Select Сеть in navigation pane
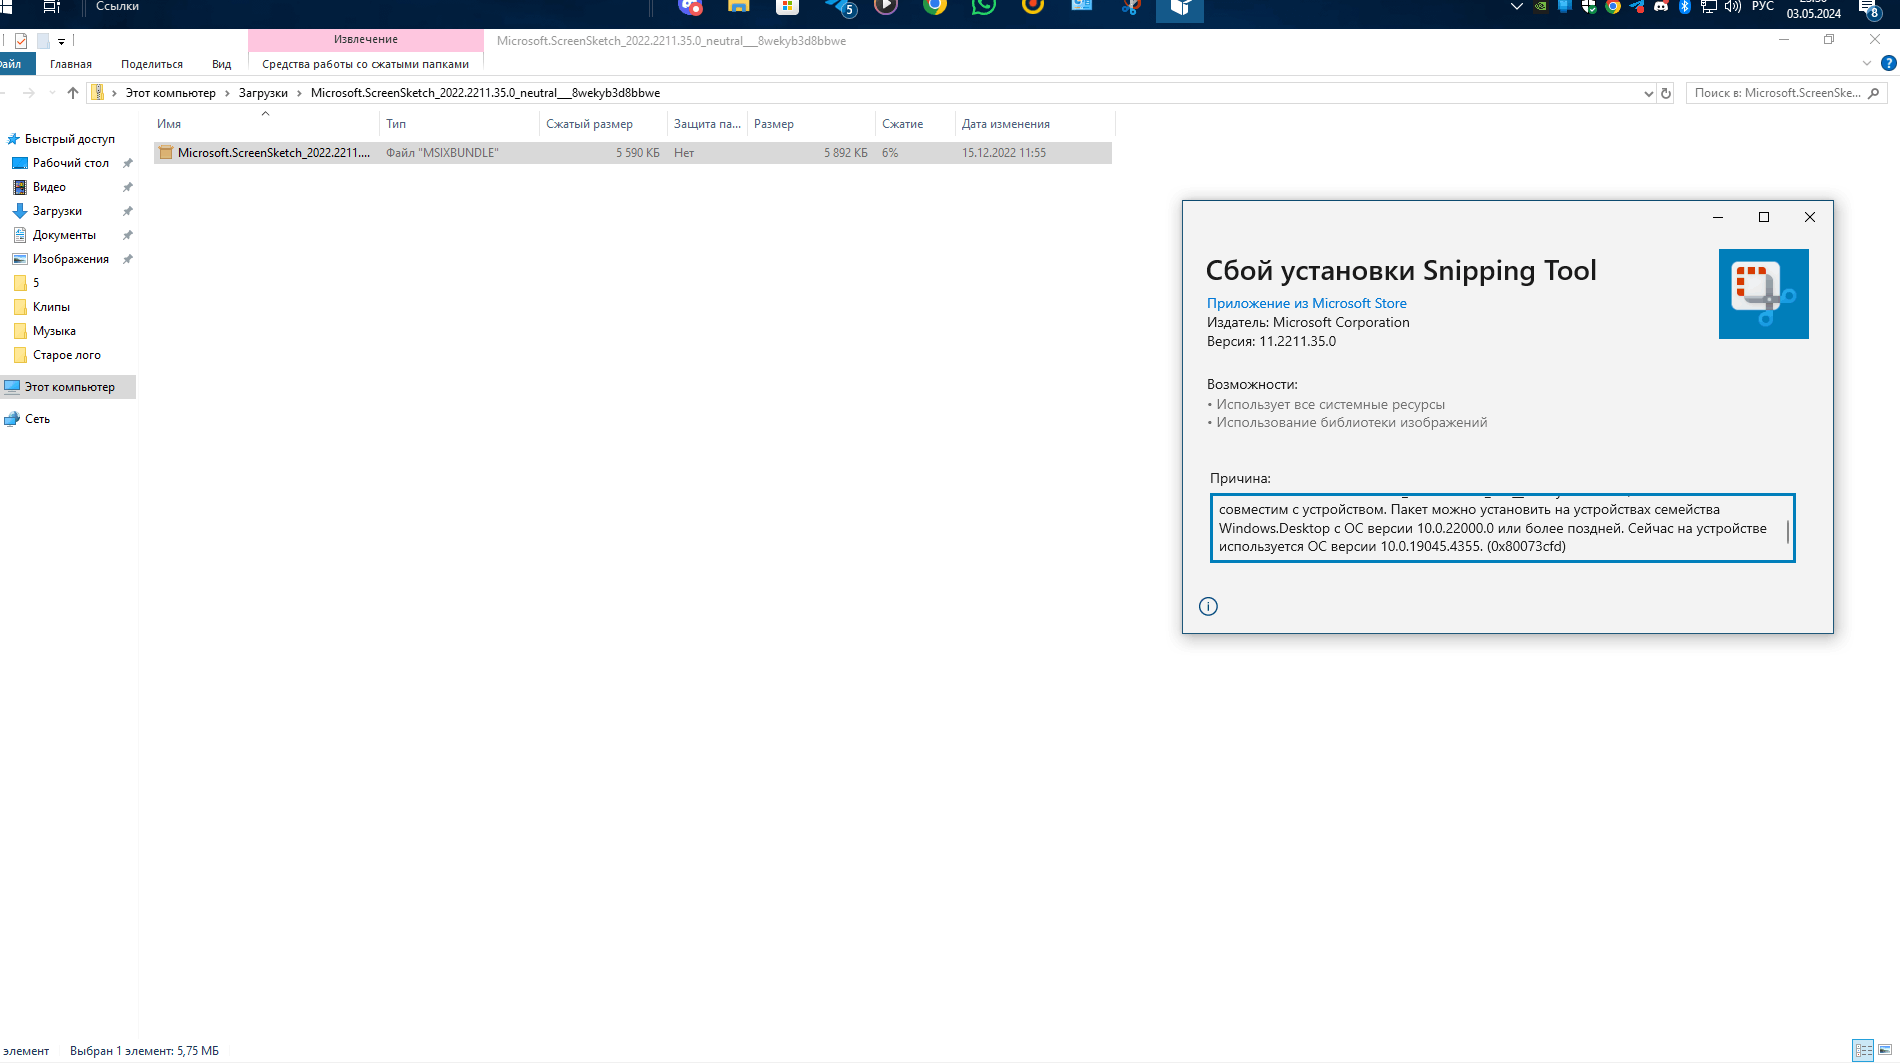Image resolution: width=1900 pixels, height=1063 pixels. click(37, 419)
